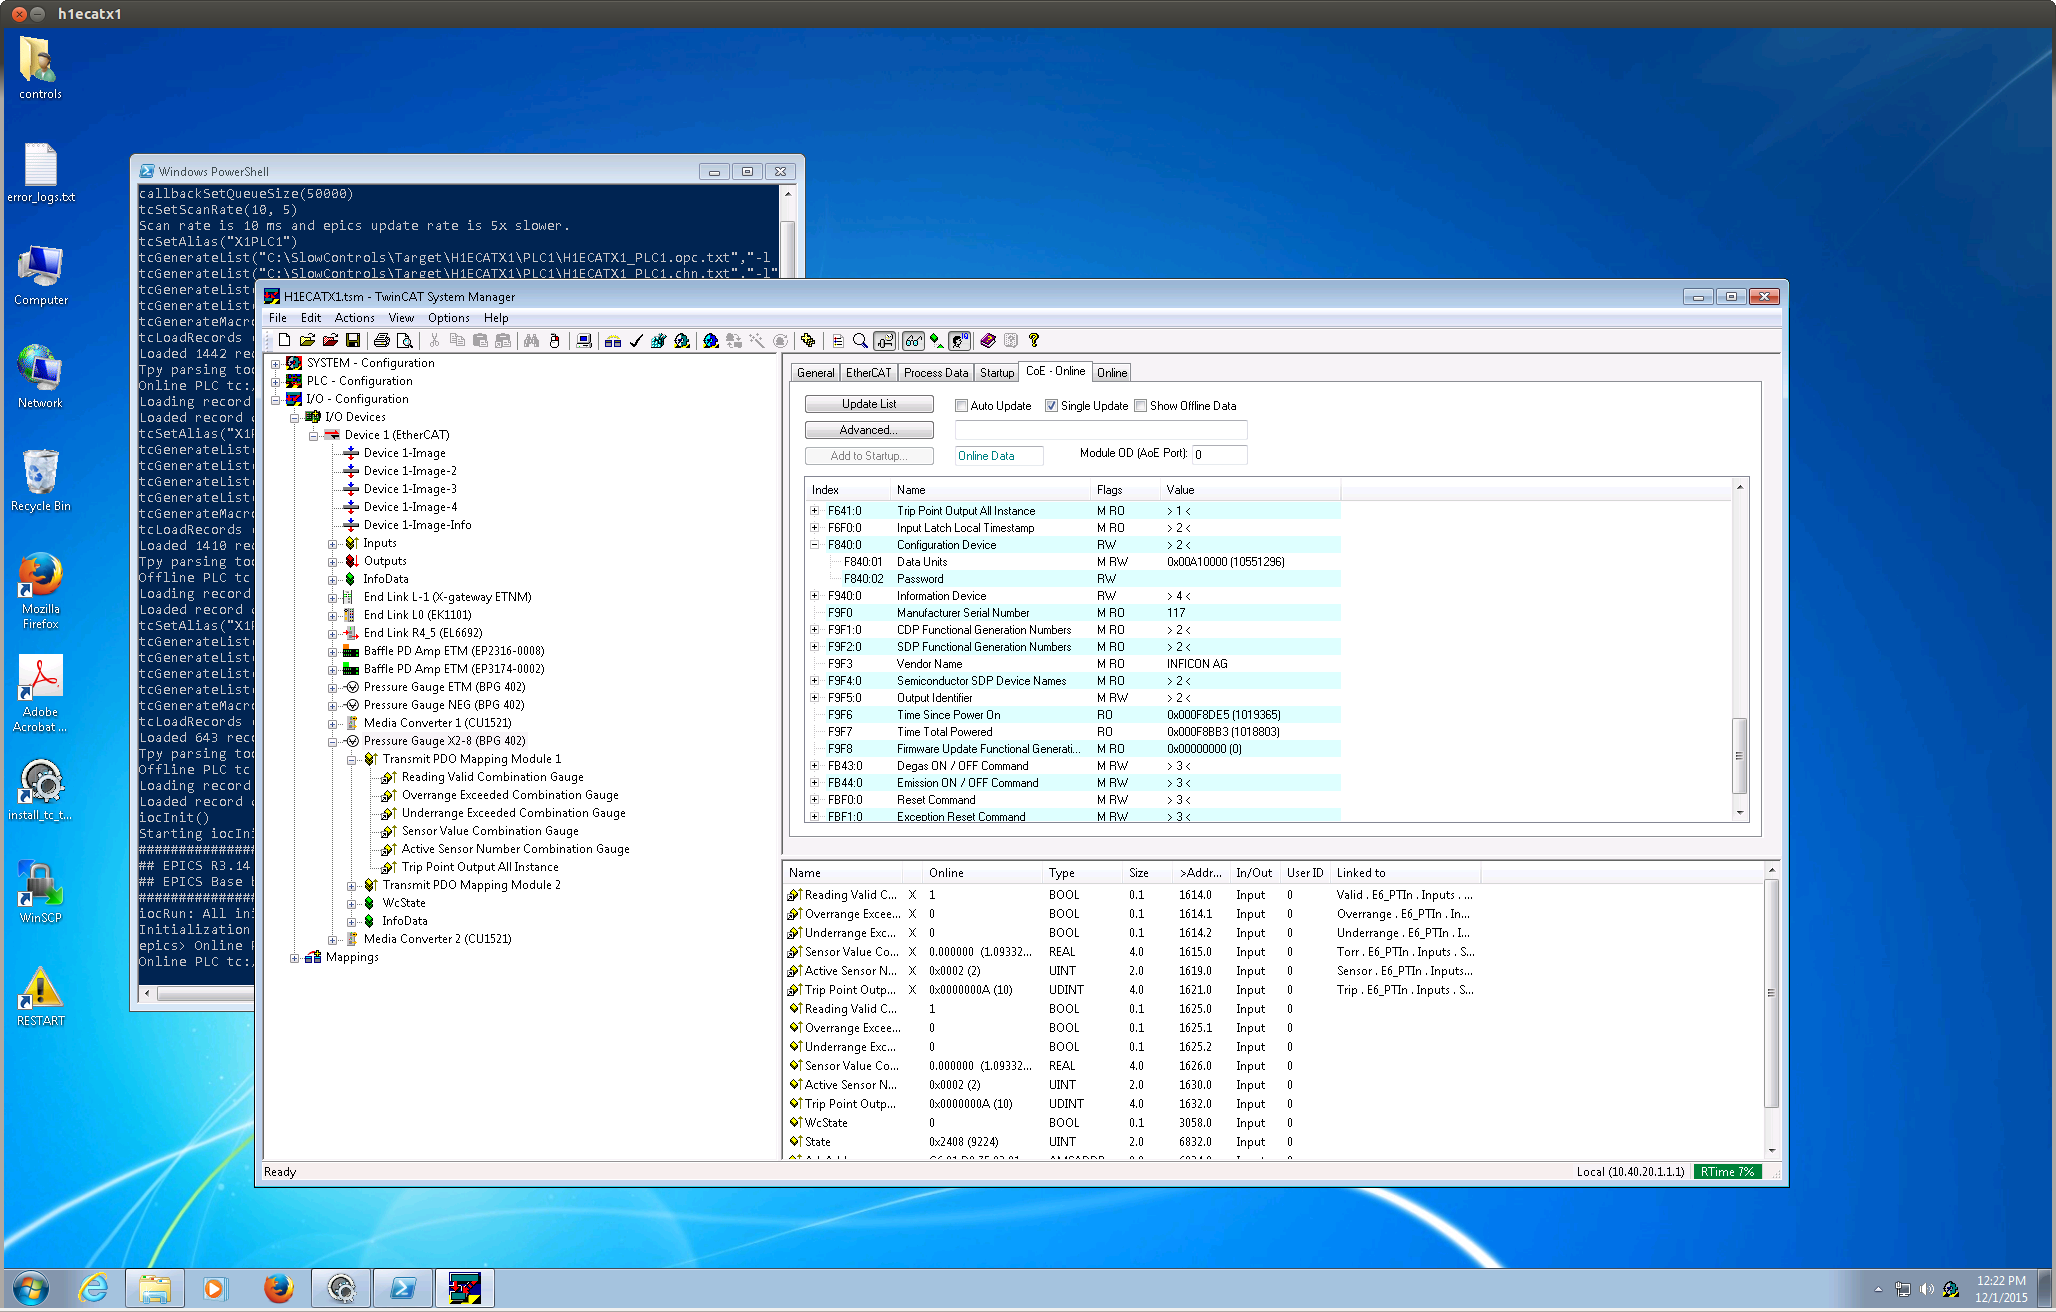The width and height of the screenshot is (2056, 1312).
Task: Select Sensor Value Combination Gauge tree item
Action: pos(490,831)
